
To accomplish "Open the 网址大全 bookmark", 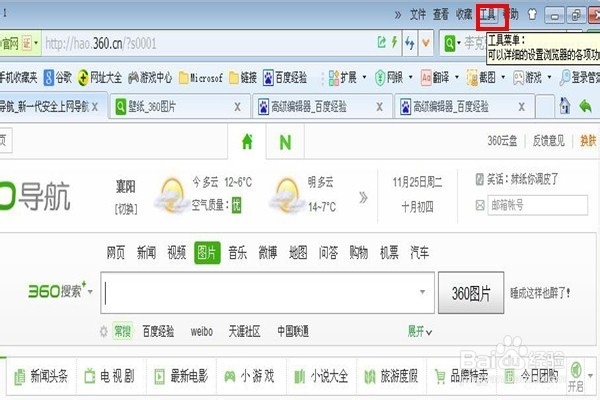I will [x=100, y=78].
